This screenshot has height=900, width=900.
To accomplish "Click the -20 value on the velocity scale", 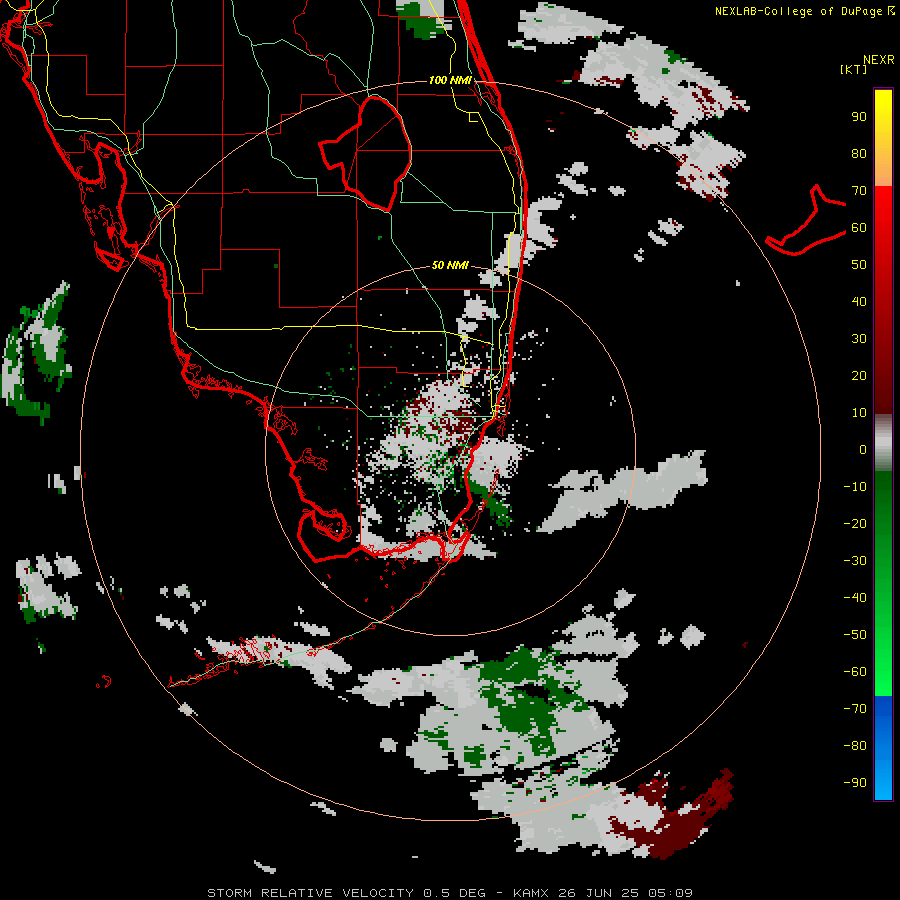I will coord(855,524).
